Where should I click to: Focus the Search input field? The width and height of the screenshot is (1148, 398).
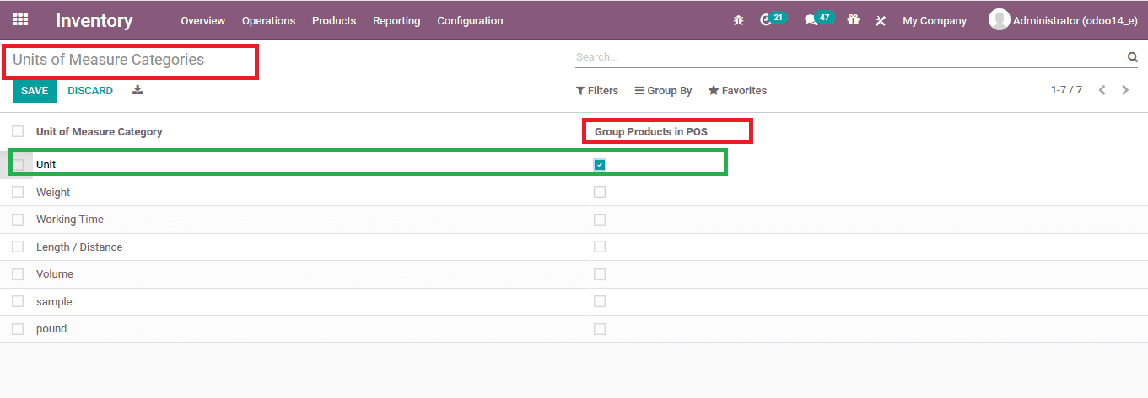849,57
